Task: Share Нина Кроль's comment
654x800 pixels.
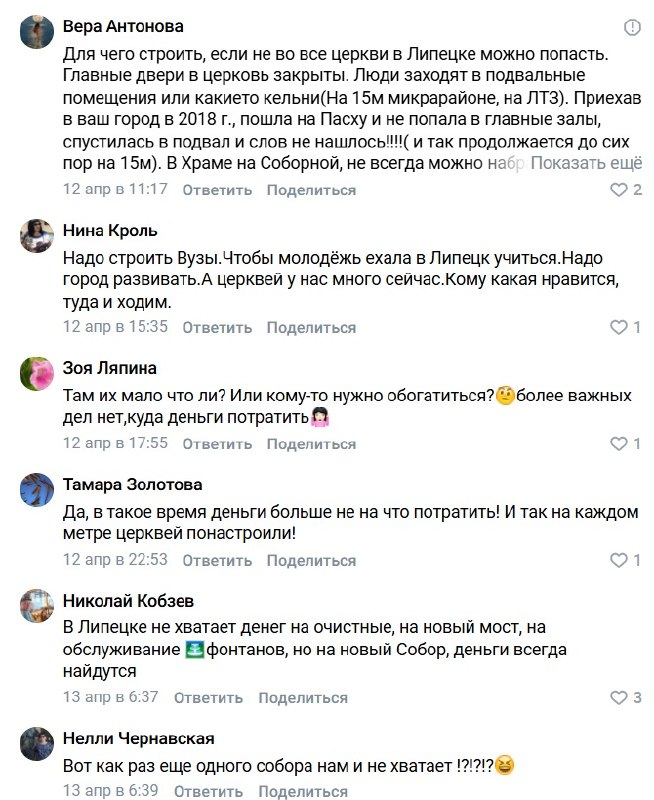Action: tap(311, 327)
